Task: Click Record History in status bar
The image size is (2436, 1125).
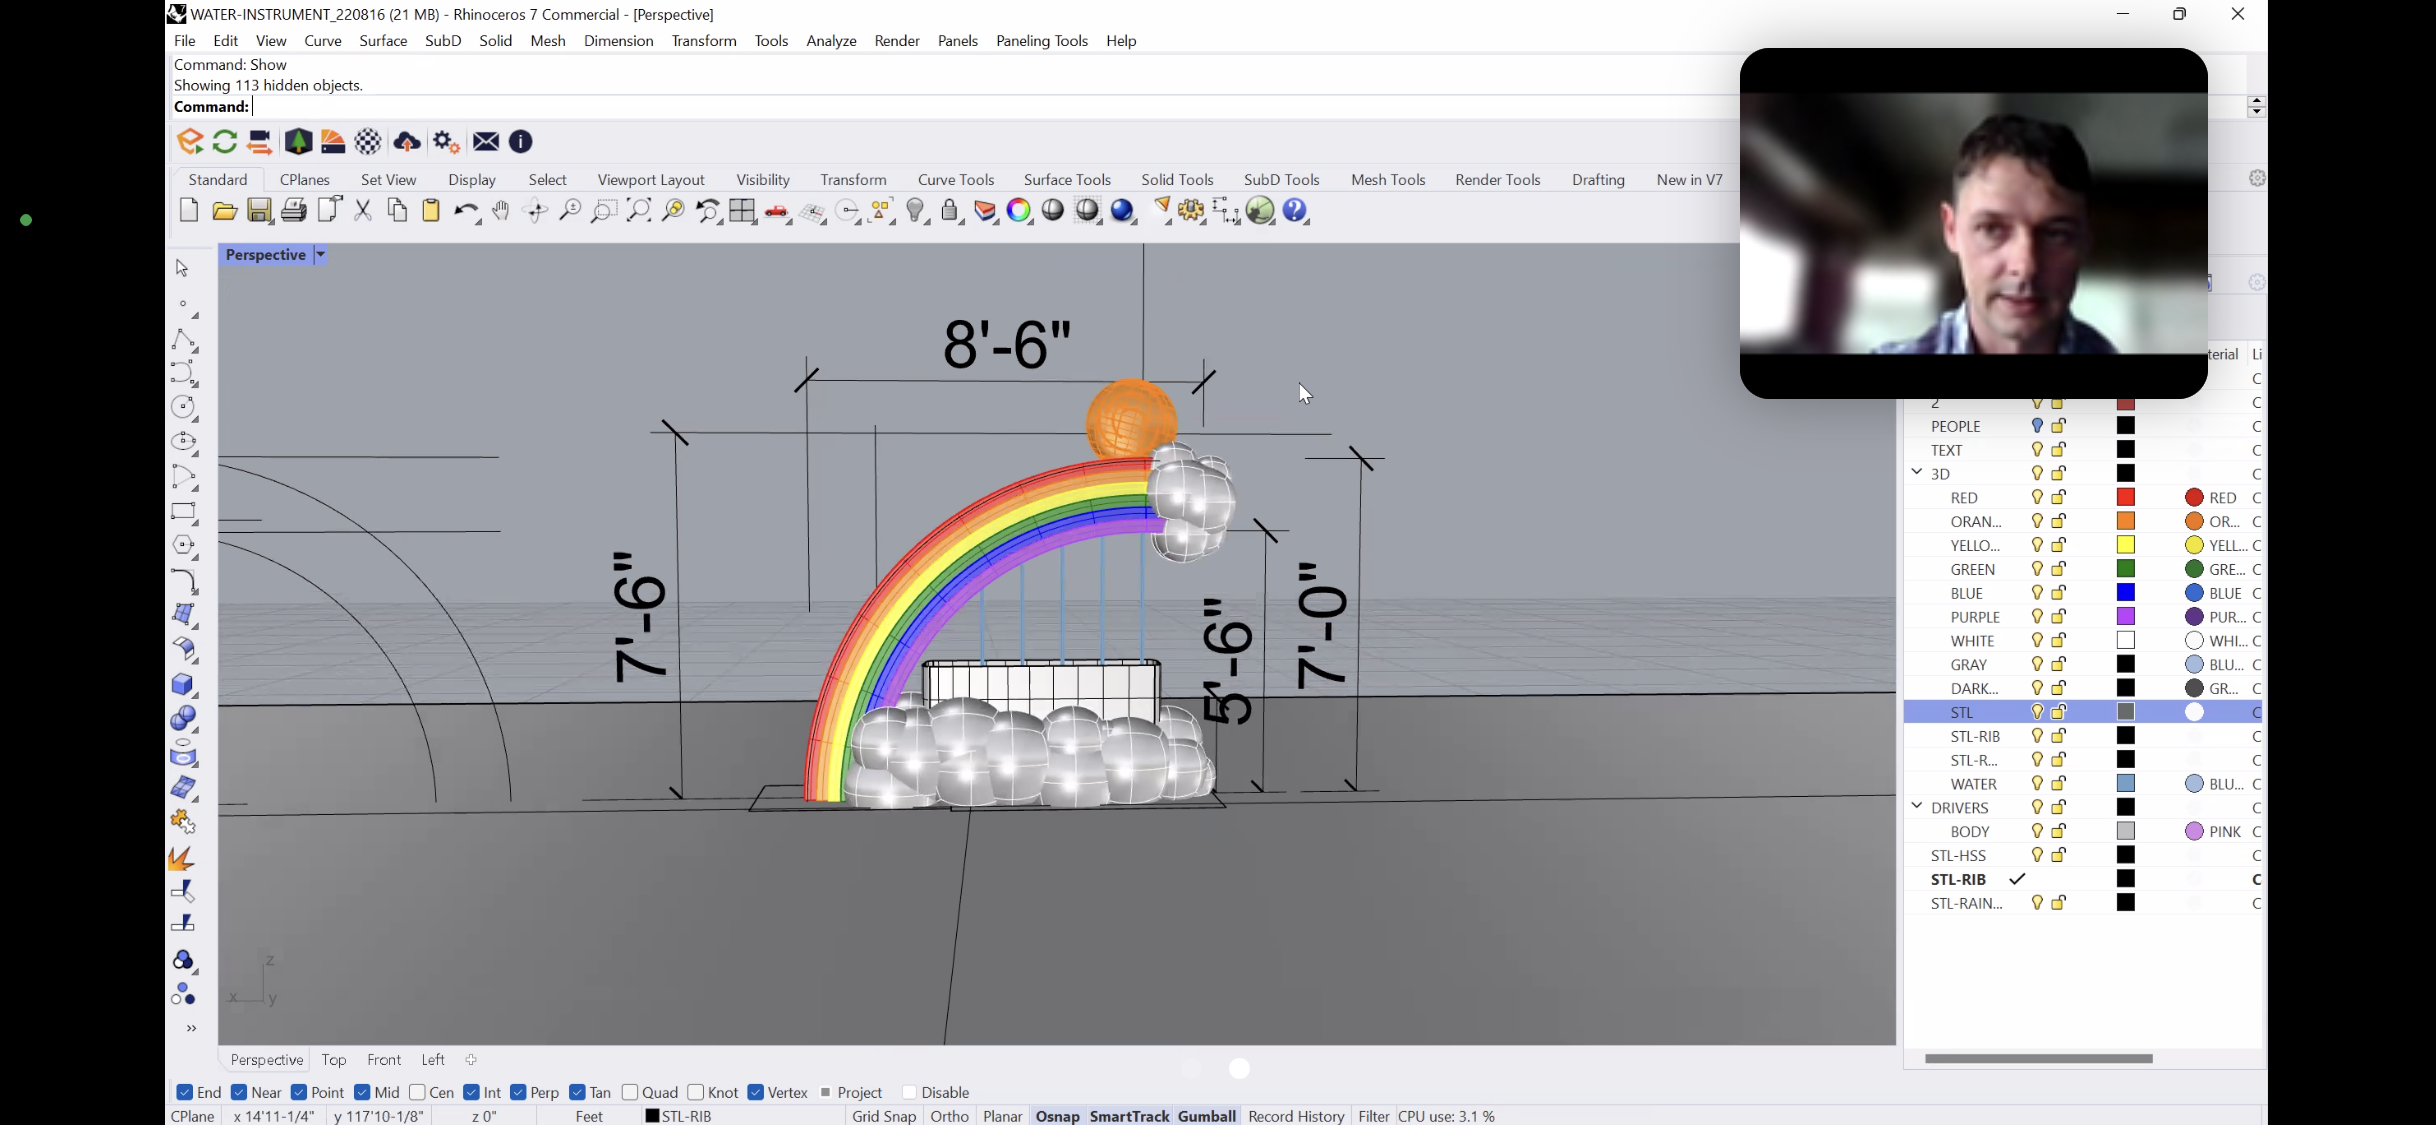Action: 1296,1116
